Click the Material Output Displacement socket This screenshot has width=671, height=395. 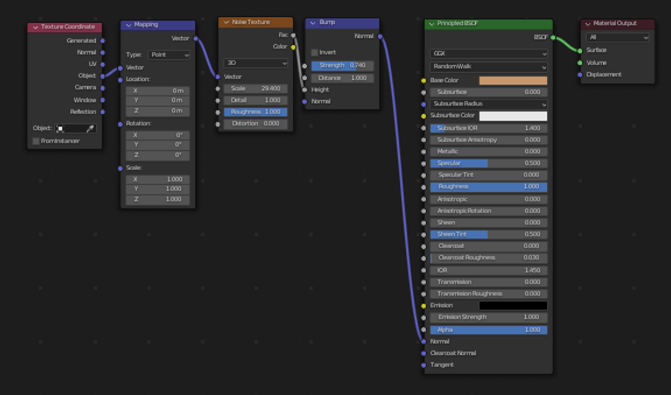580,74
